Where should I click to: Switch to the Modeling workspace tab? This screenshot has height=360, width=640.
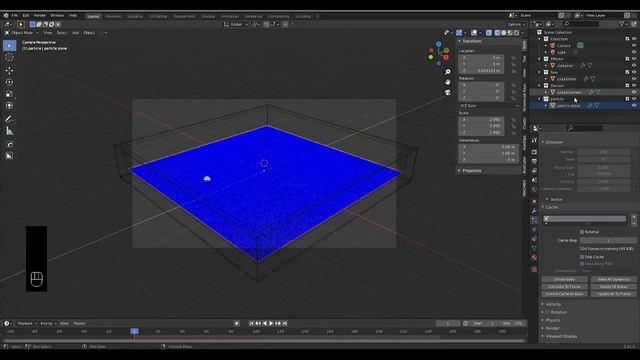(x=113, y=16)
